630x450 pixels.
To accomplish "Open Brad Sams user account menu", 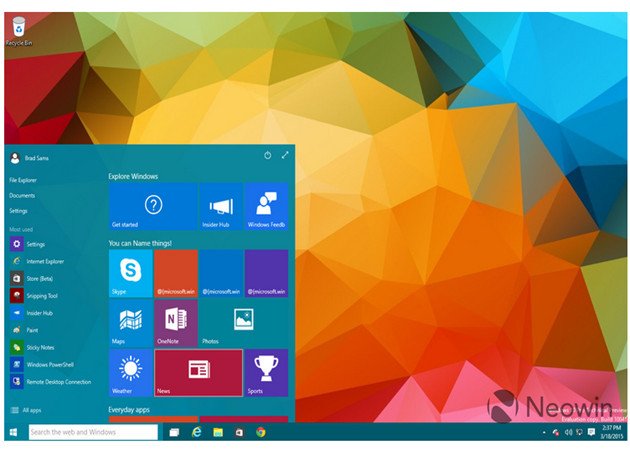I will [x=30, y=157].
